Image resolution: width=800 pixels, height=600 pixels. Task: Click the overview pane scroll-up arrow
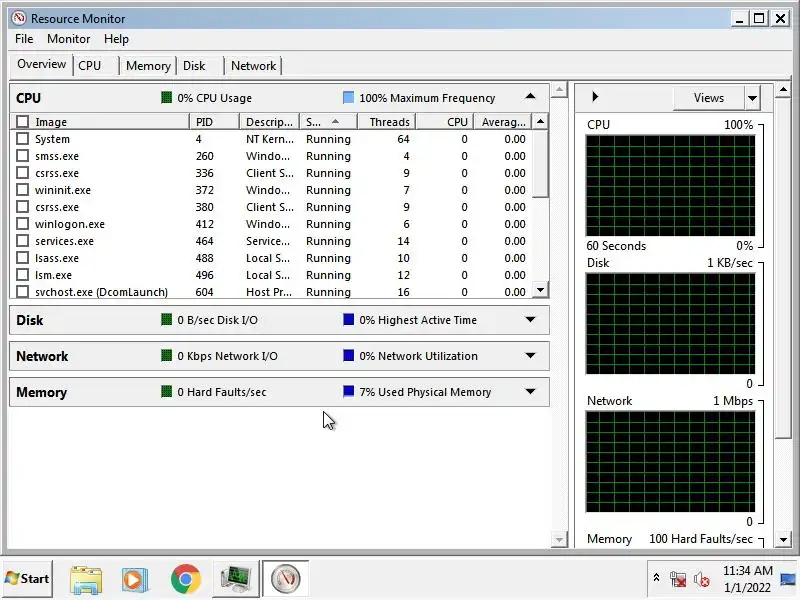(559, 90)
